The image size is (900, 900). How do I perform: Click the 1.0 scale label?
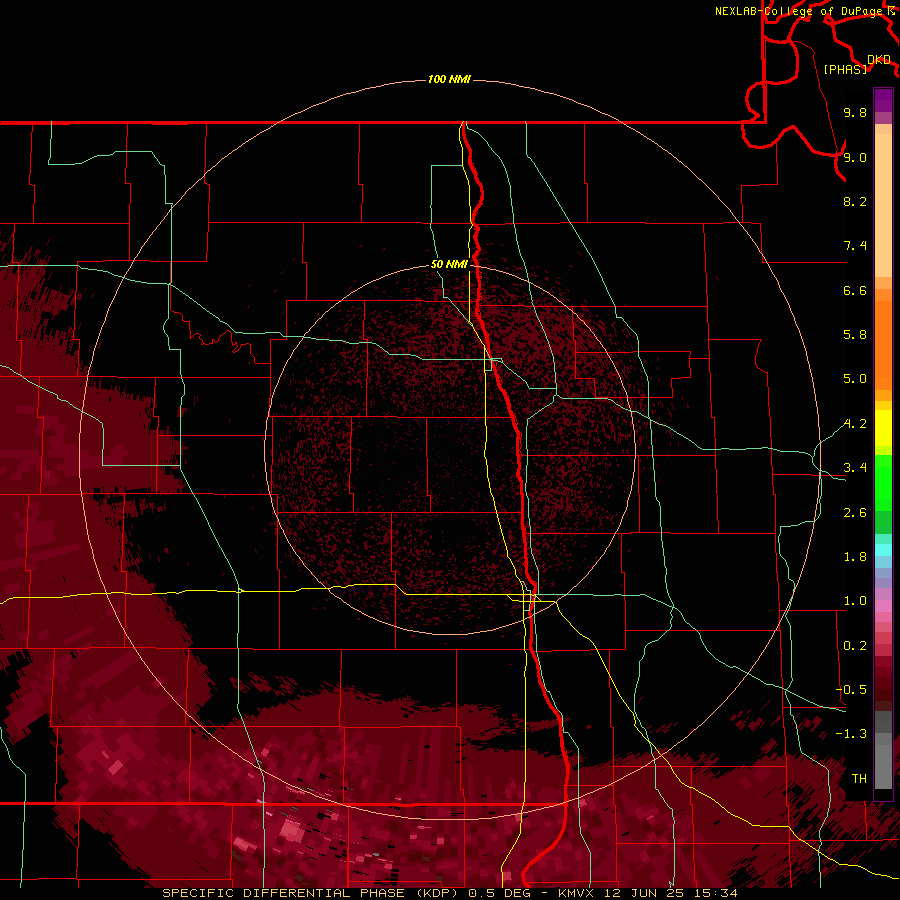coord(855,601)
